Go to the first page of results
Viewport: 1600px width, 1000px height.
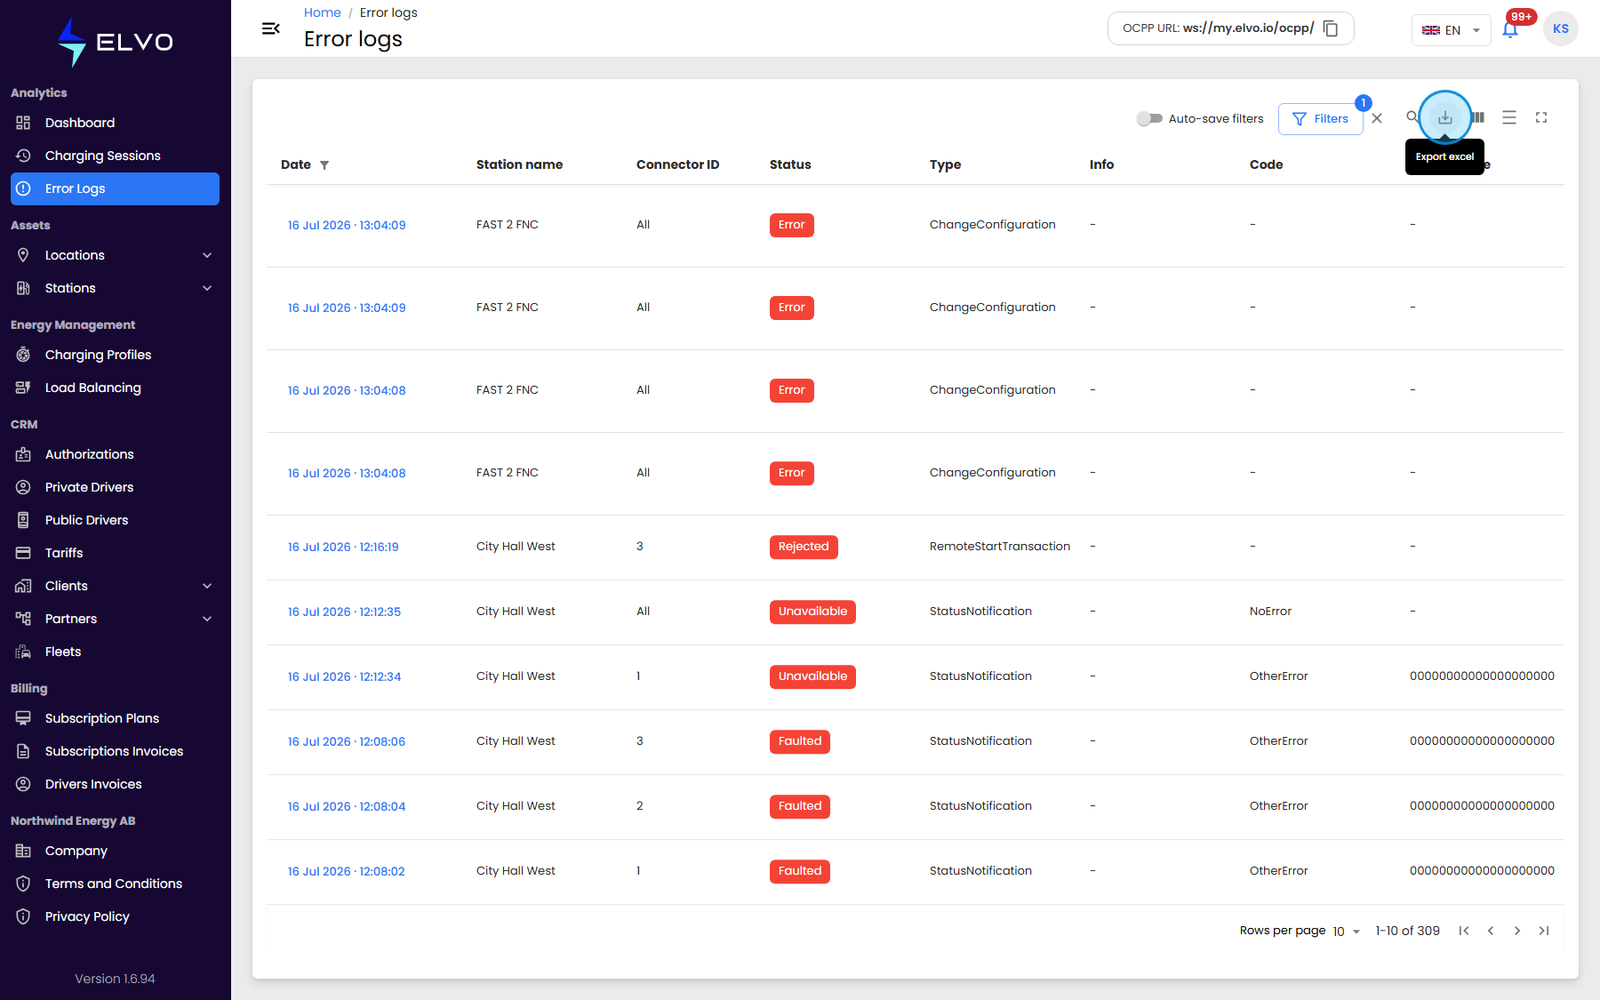point(1463,931)
